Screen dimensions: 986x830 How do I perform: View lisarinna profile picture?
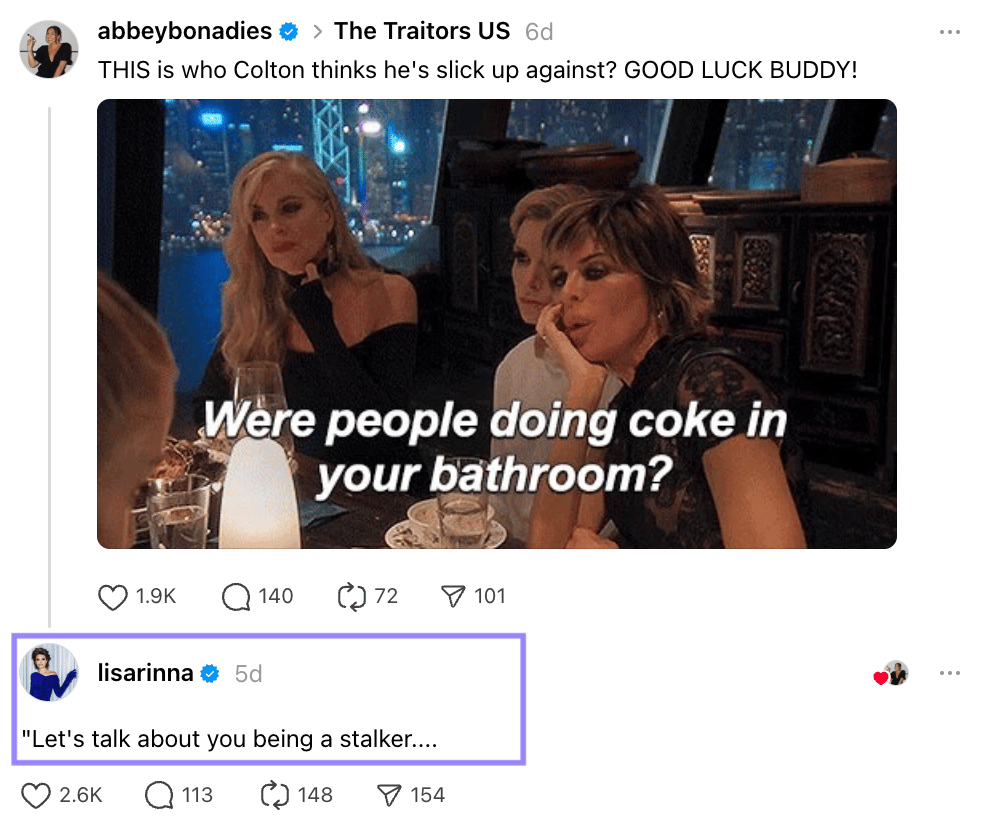pos(49,672)
